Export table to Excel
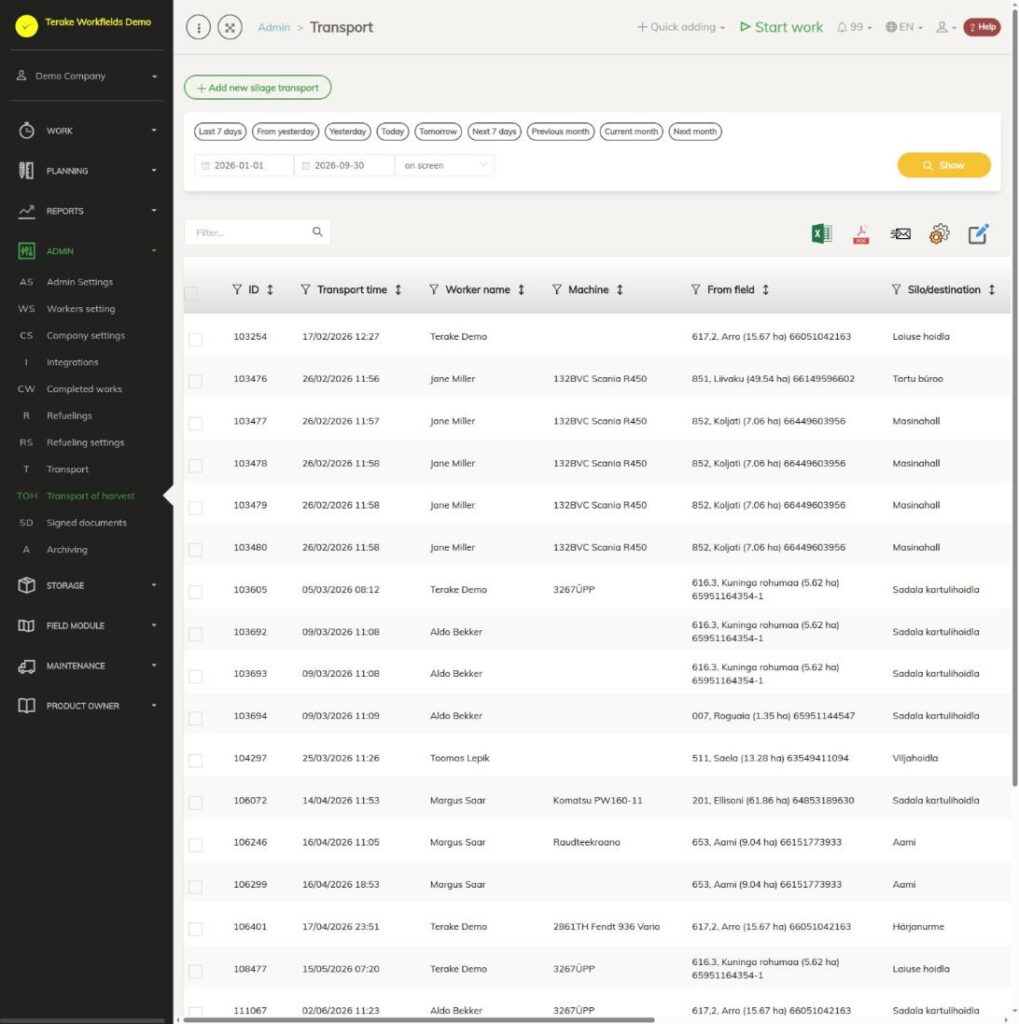 [821, 233]
